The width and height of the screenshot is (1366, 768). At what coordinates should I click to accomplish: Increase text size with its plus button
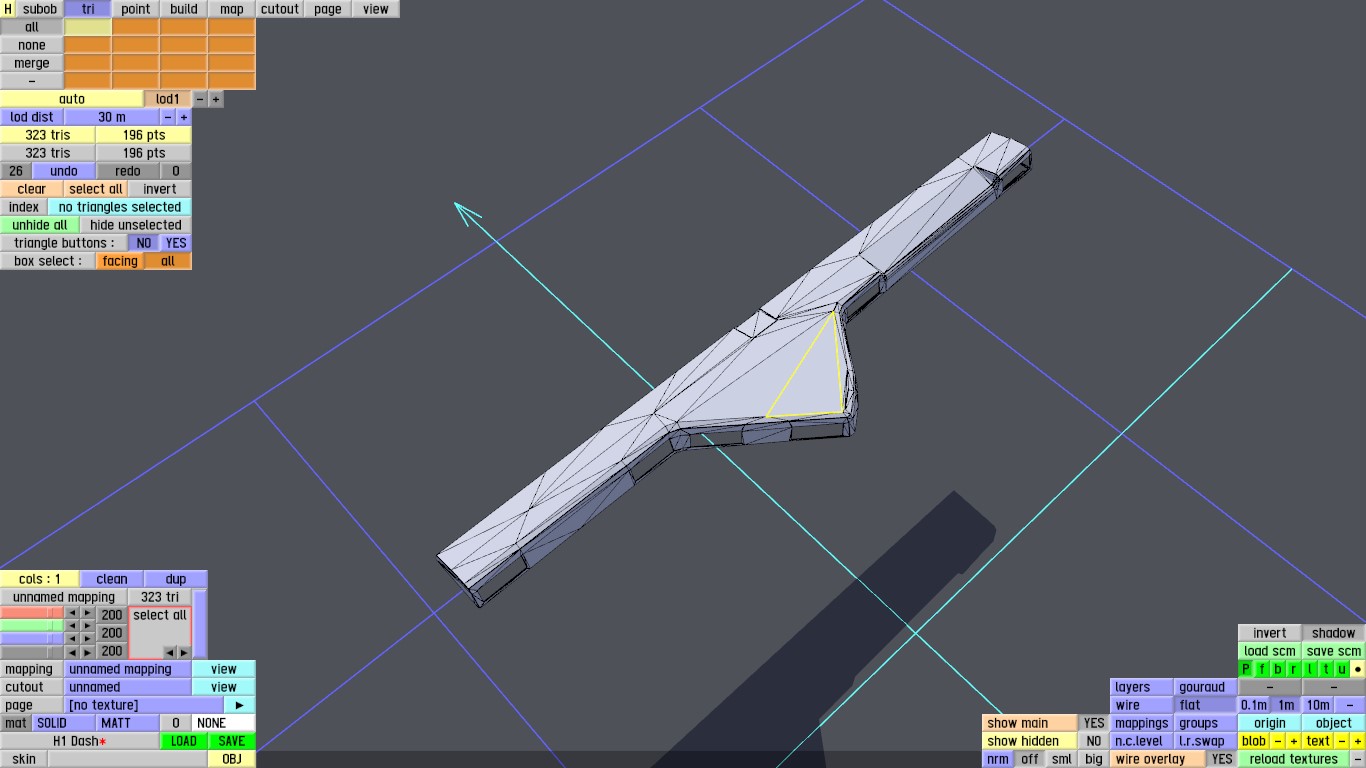1358,741
